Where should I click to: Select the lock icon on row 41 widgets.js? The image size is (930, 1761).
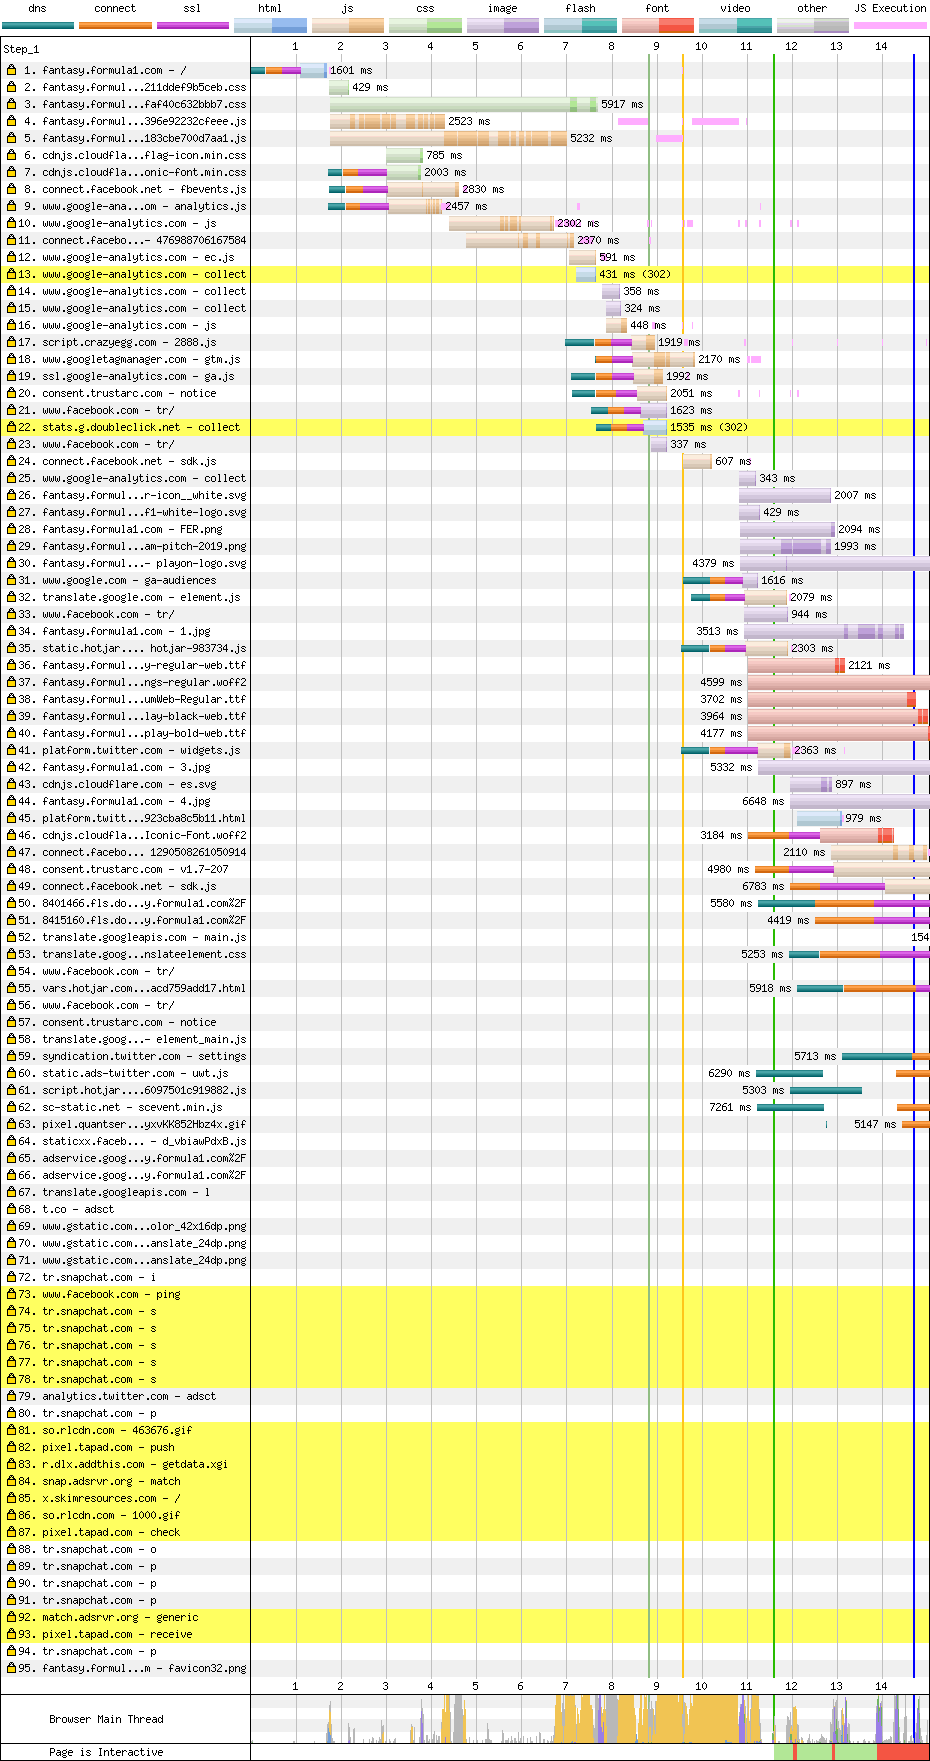click(12, 750)
